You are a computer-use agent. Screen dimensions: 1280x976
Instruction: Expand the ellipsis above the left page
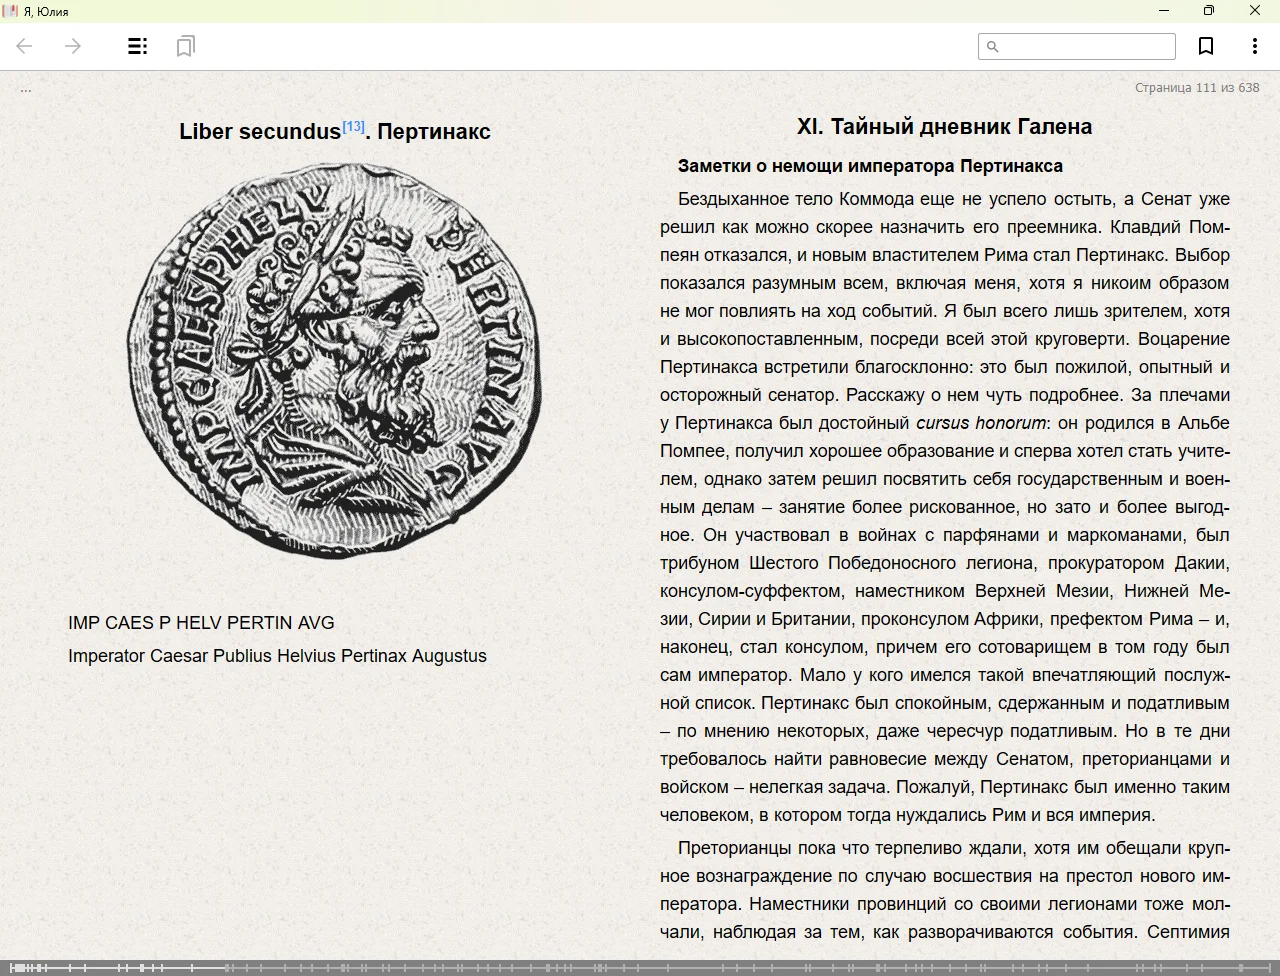[x=26, y=89]
